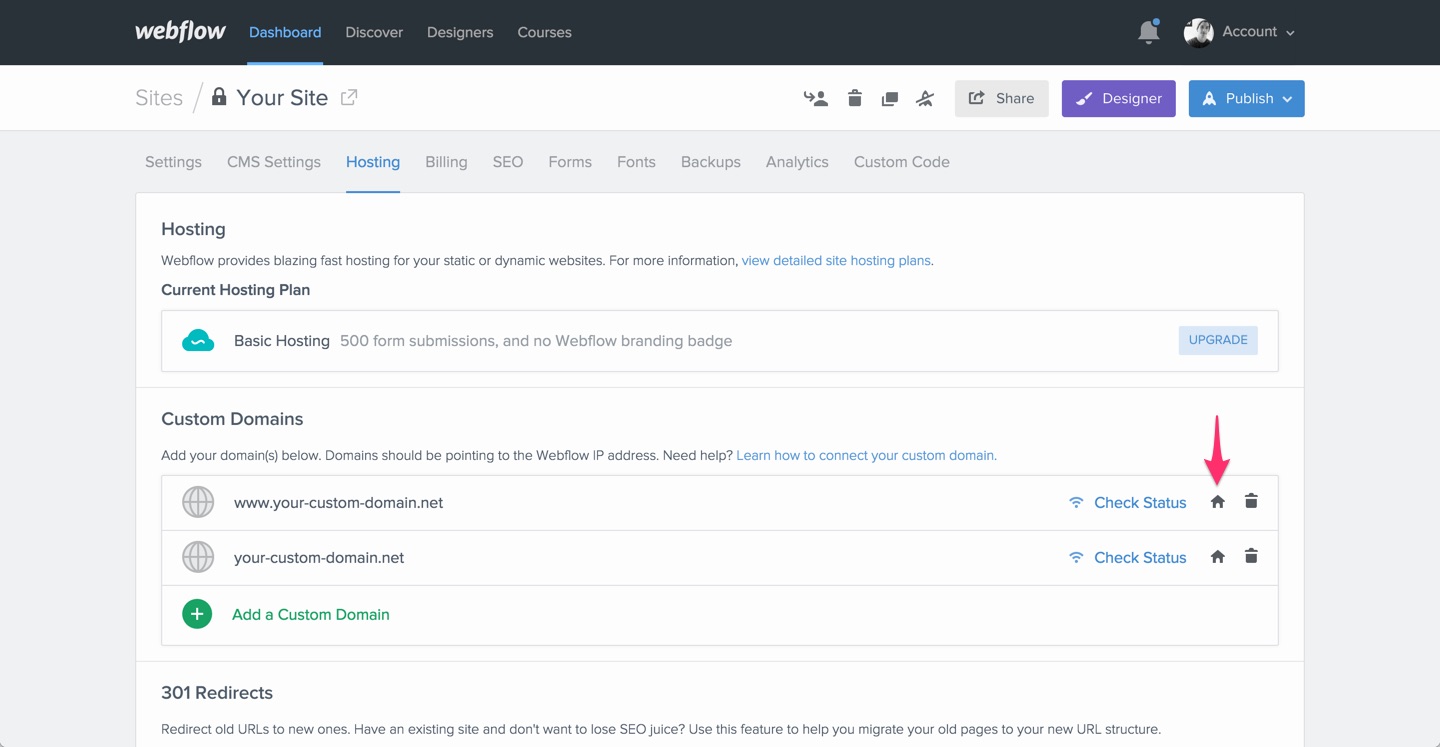Open the Custom Code tab
The image size is (1440, 747).
pyautogui.click(x=902, y=162)
